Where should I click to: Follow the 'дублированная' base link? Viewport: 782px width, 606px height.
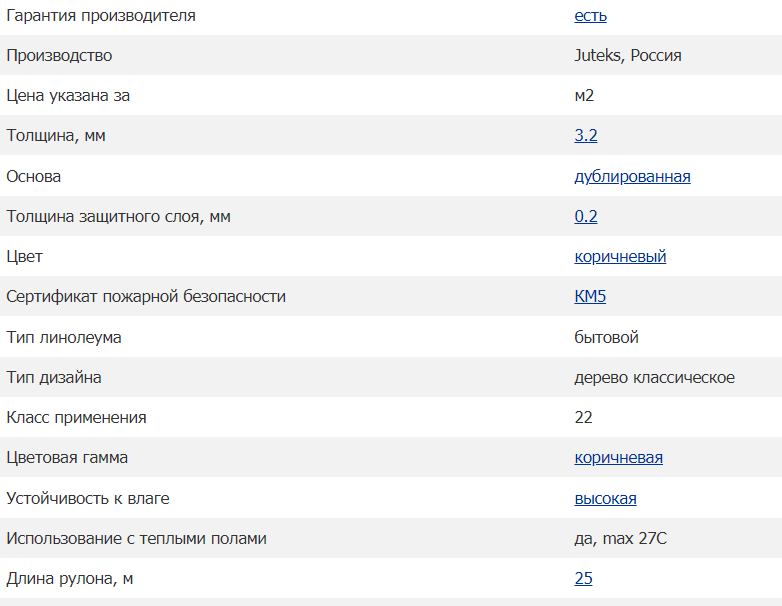pyautogui.click(x=632, y=176)
